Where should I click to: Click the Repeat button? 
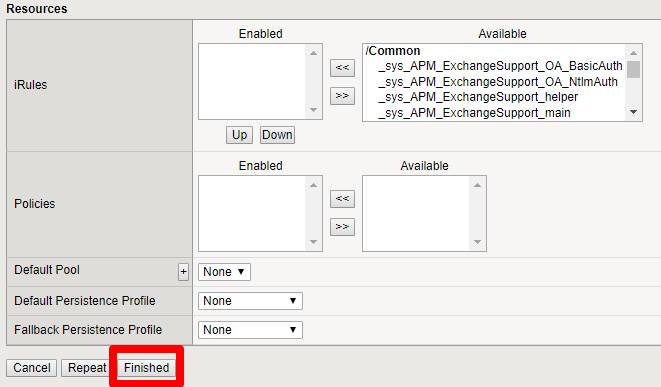click(87, 368)
